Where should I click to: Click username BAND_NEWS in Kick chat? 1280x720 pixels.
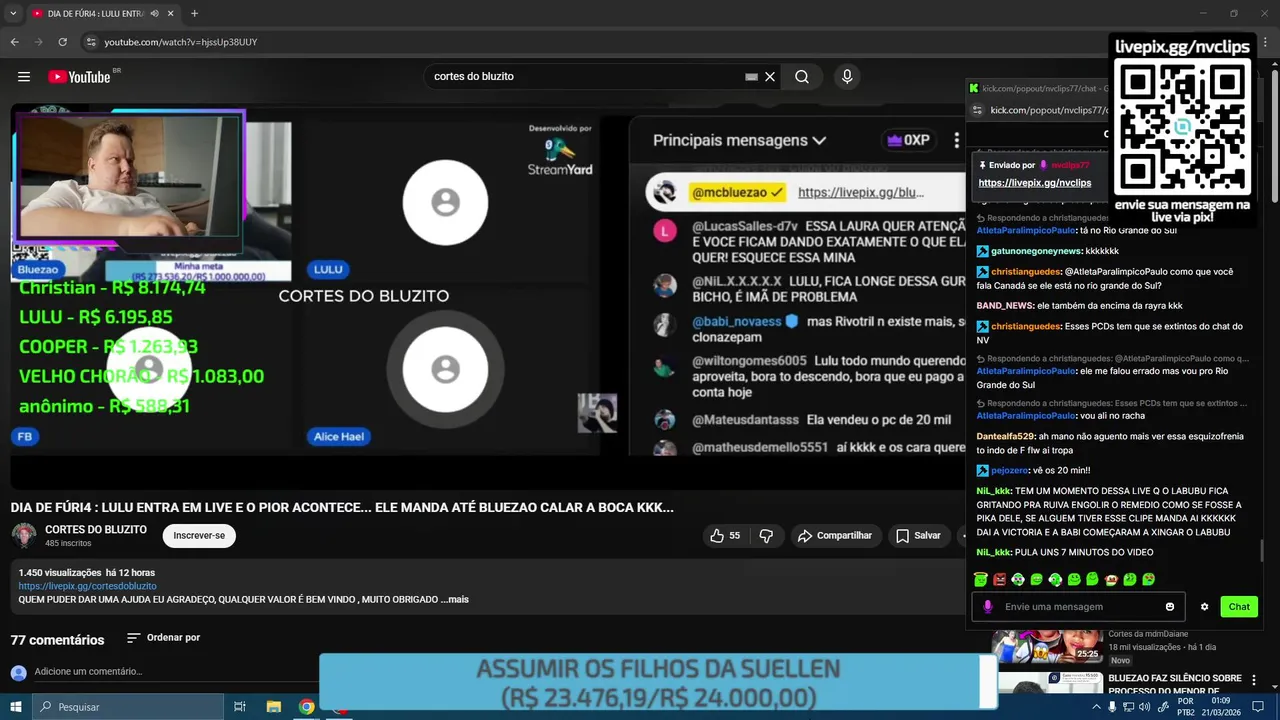(x=1004, y=306)
